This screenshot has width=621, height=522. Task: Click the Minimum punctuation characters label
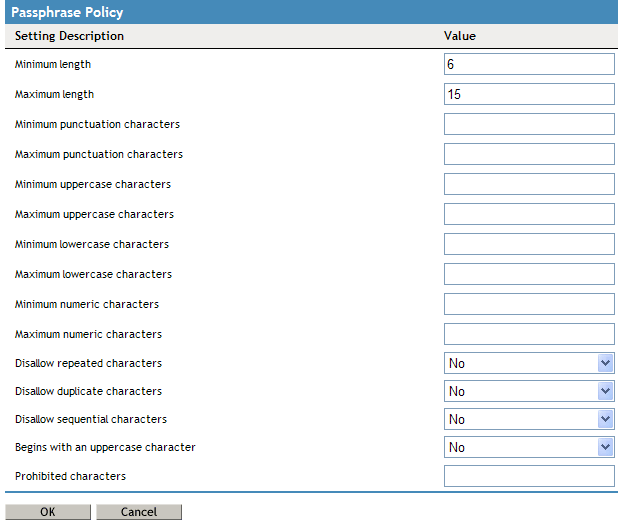click(x=97, y=124)
